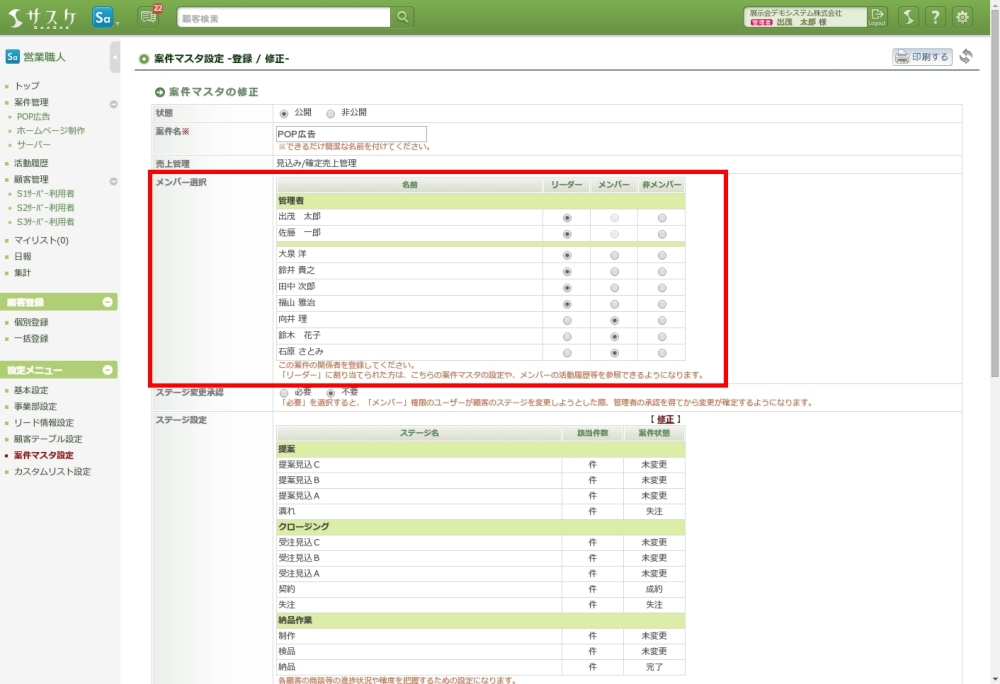This screenshot has height=684, width=1000.
Task: Open the help question mark icon
Action: point(935,17)
